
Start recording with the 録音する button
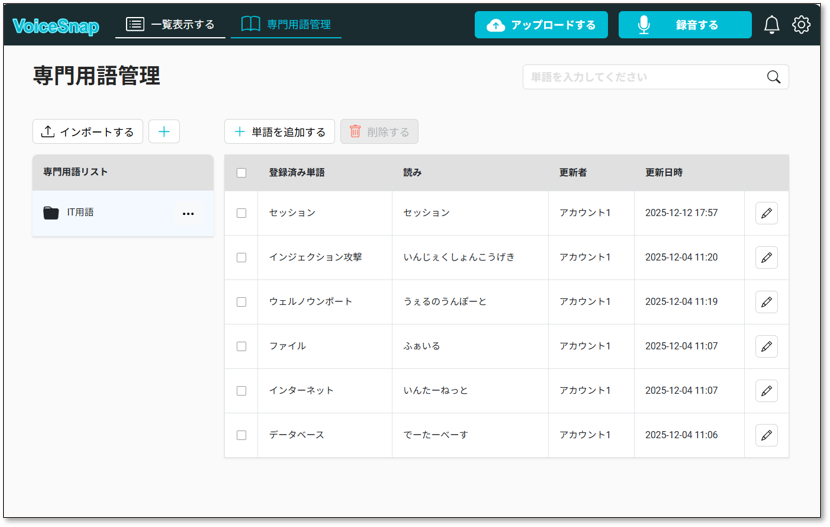tap(684, 25)
